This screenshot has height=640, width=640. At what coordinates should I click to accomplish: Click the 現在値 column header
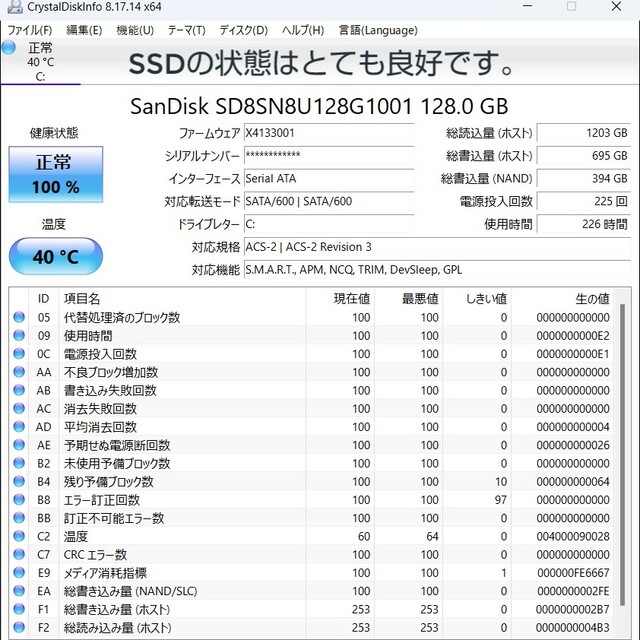[x=340, y=299]
